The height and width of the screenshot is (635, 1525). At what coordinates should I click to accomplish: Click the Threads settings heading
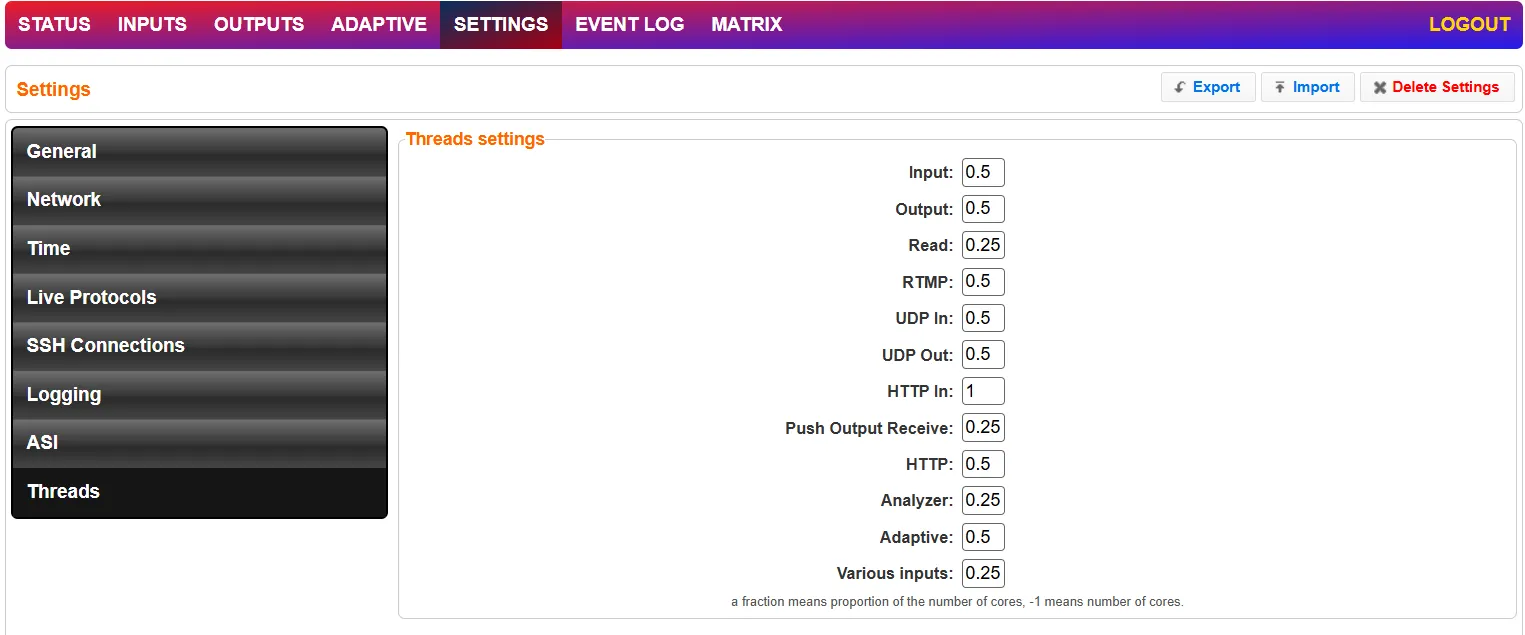(475, 139)
